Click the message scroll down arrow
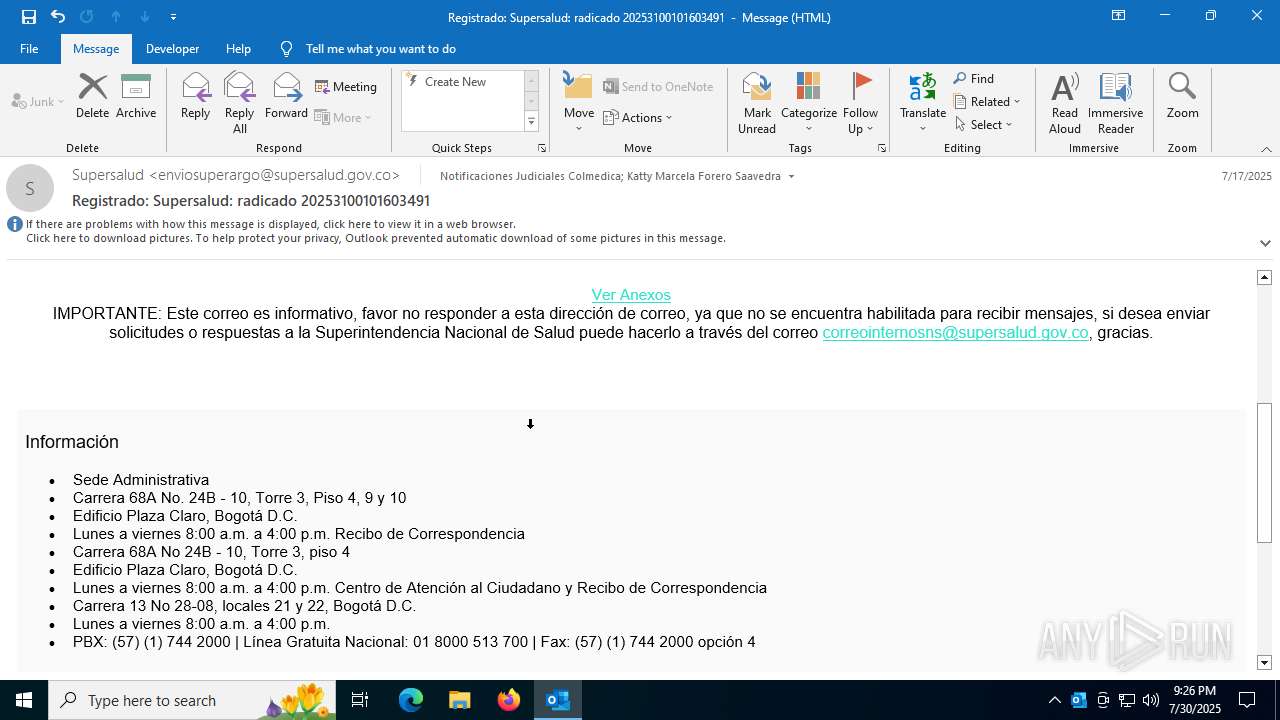 [1264, 662]
